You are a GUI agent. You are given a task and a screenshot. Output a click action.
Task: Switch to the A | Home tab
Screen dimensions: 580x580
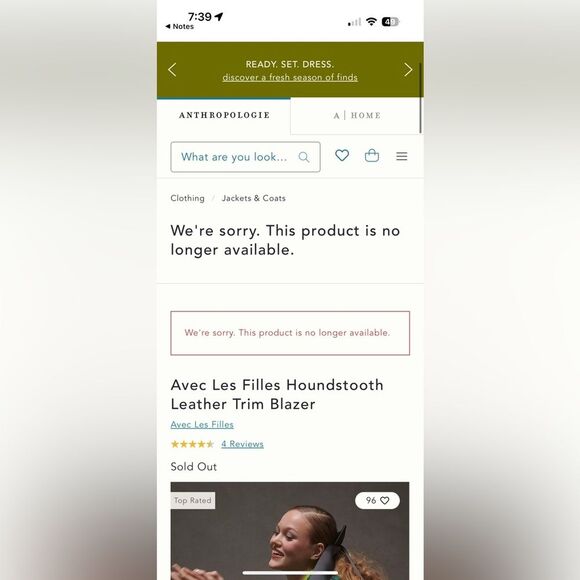click(x=357, y=116)
